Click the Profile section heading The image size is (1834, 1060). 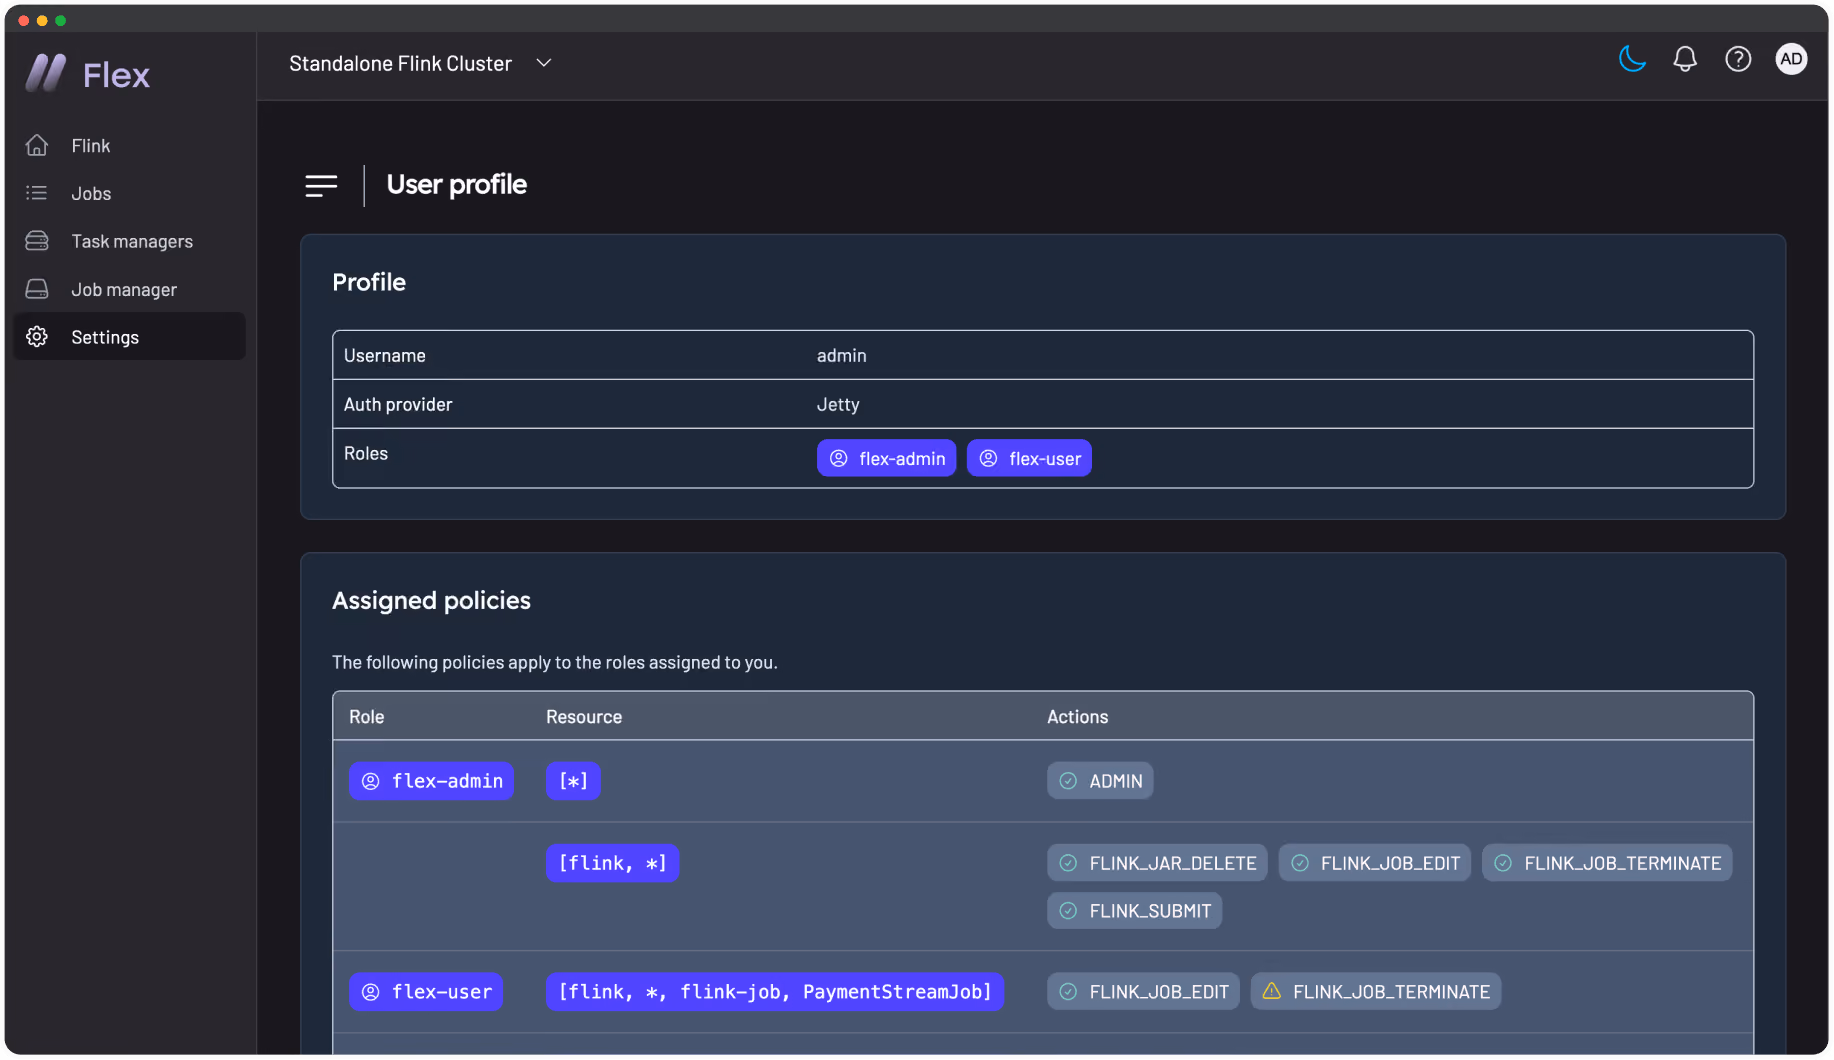369,283
